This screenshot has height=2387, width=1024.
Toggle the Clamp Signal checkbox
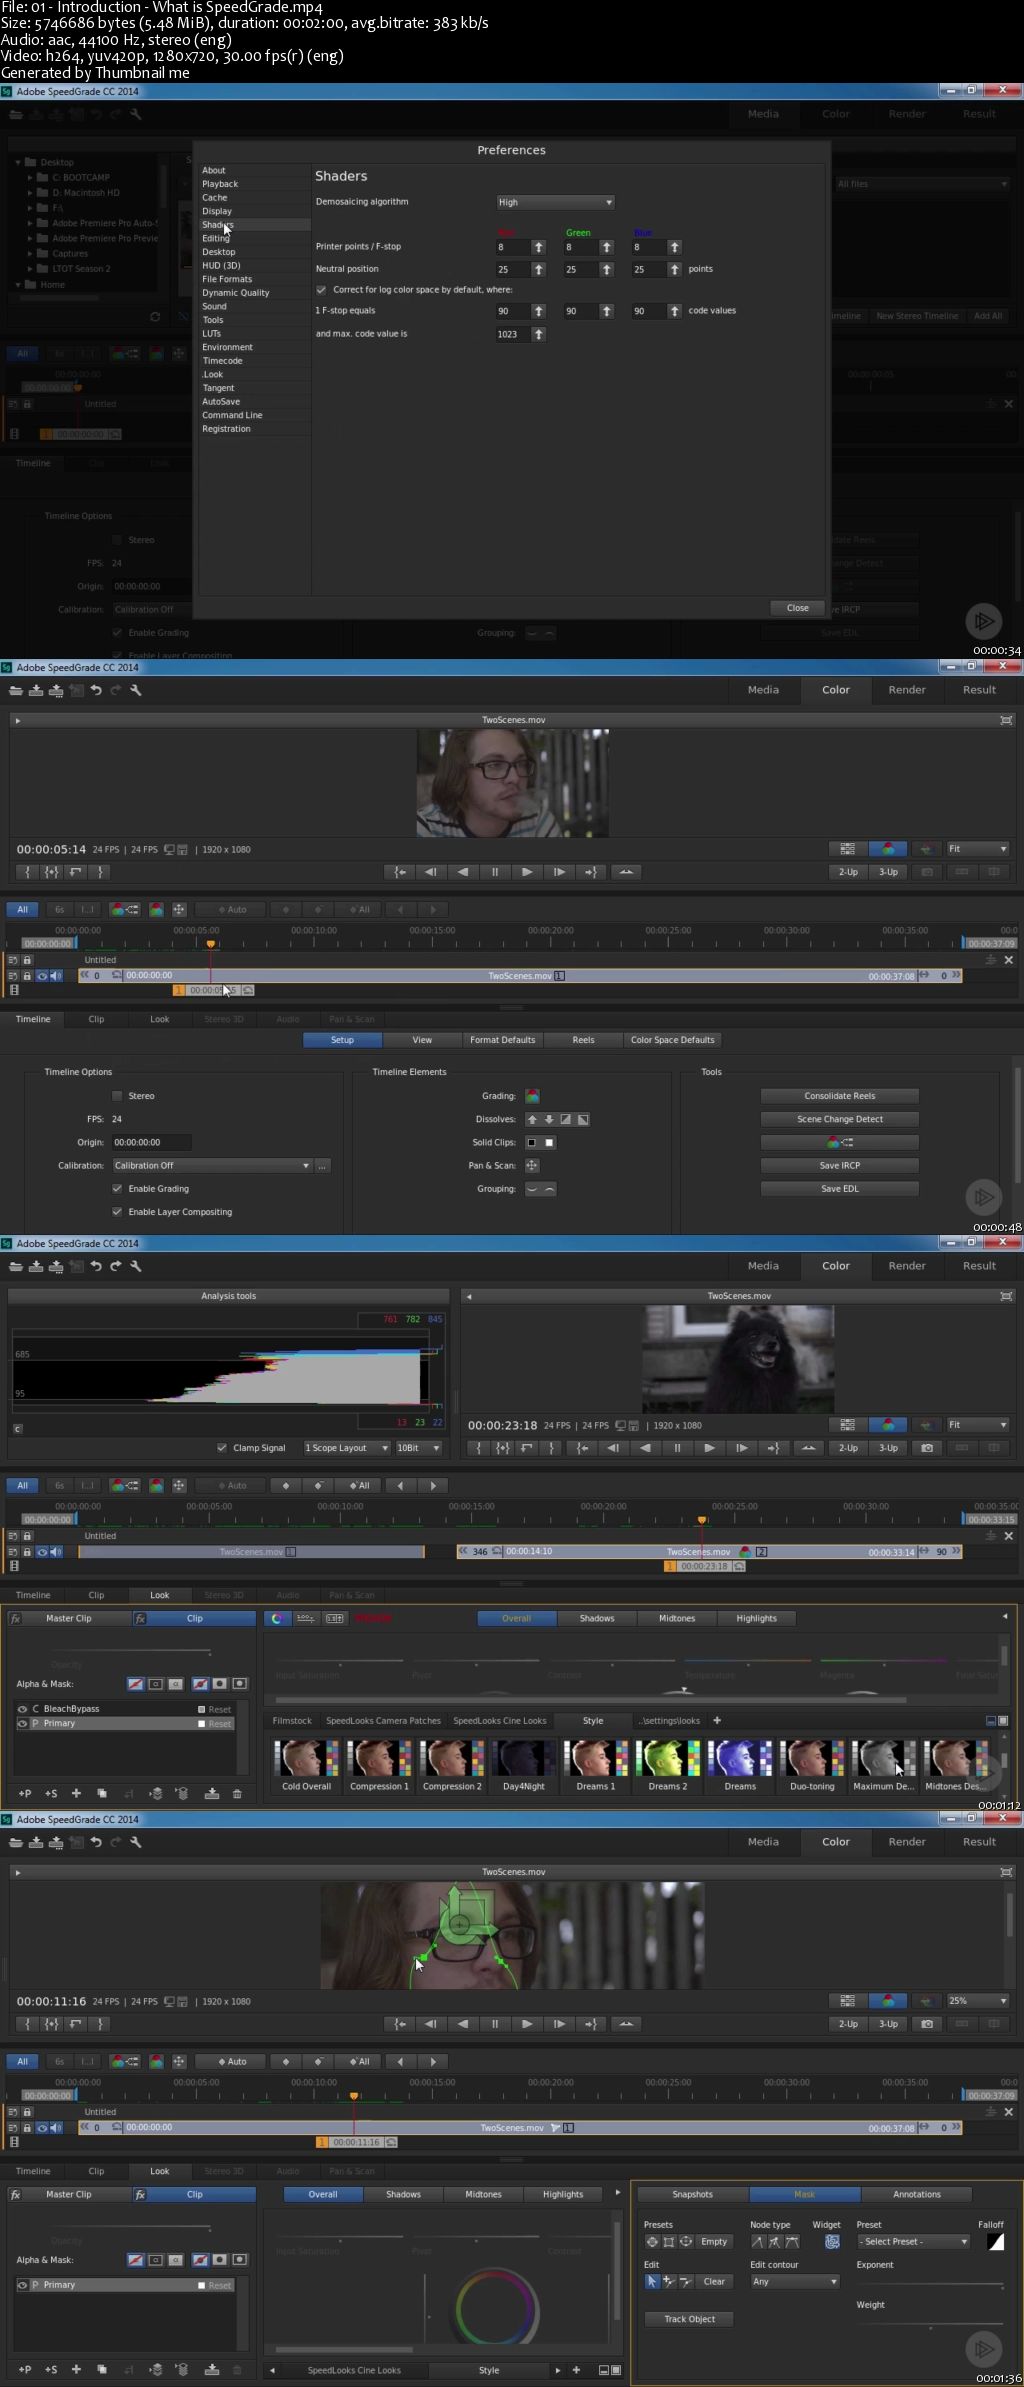click(x=222, y=1448)
